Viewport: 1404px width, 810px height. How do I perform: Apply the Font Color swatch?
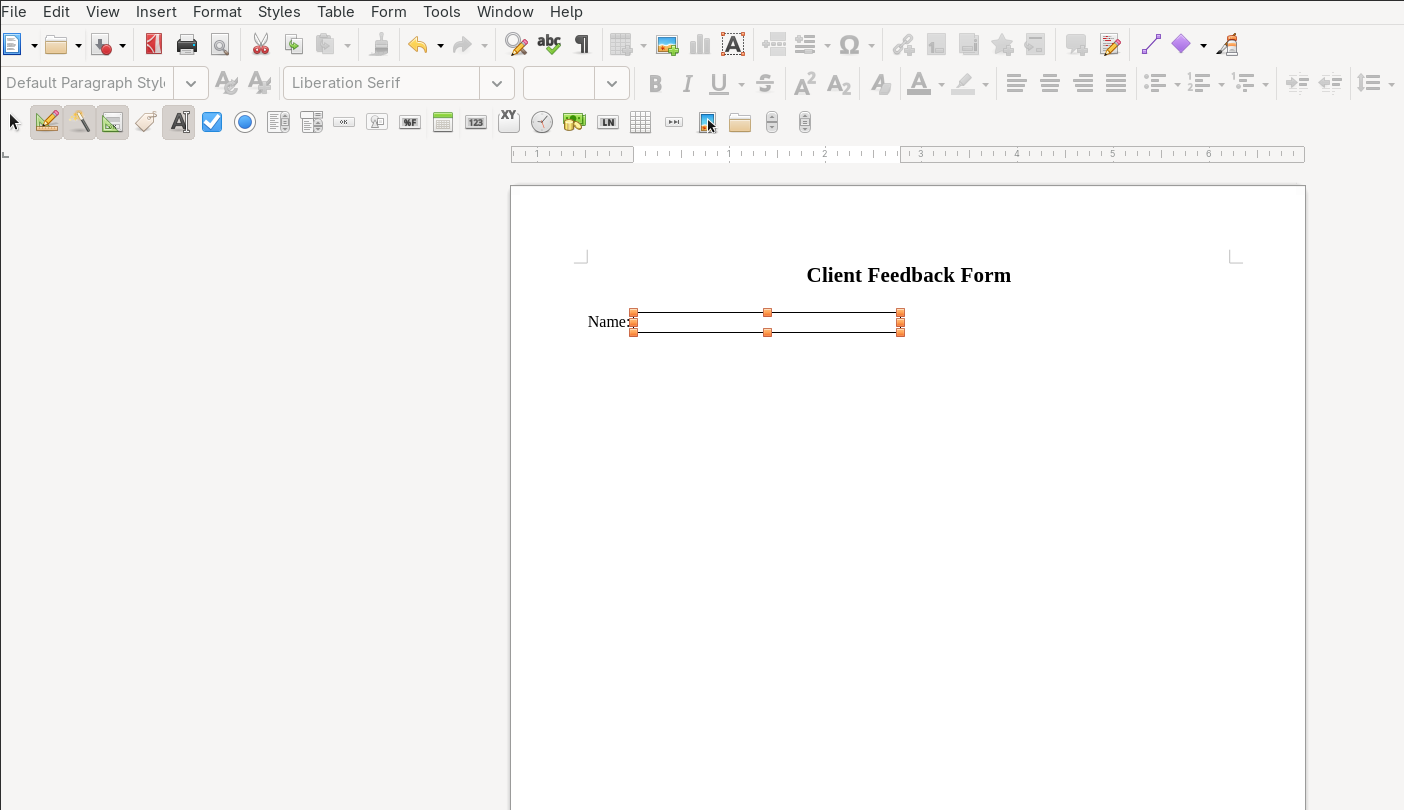(919, 84)
